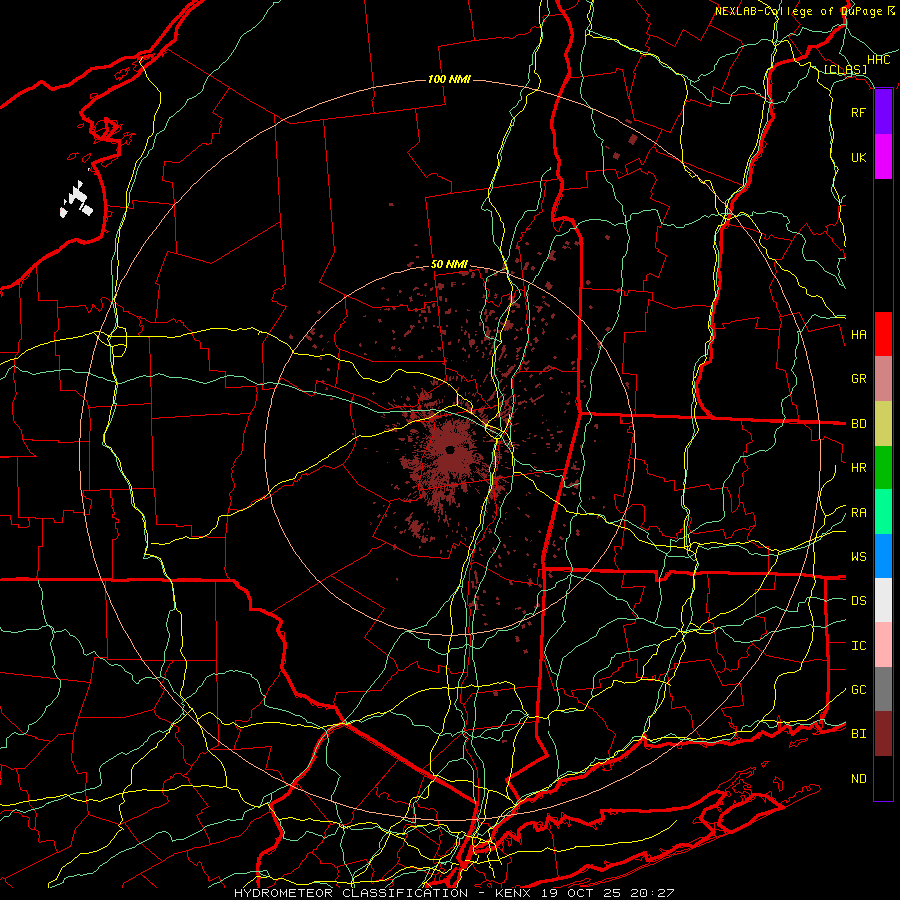900x900 pixels.
Task: Click the black radar site dot at center
Action: pyautogui.click(x=450, y=449)
